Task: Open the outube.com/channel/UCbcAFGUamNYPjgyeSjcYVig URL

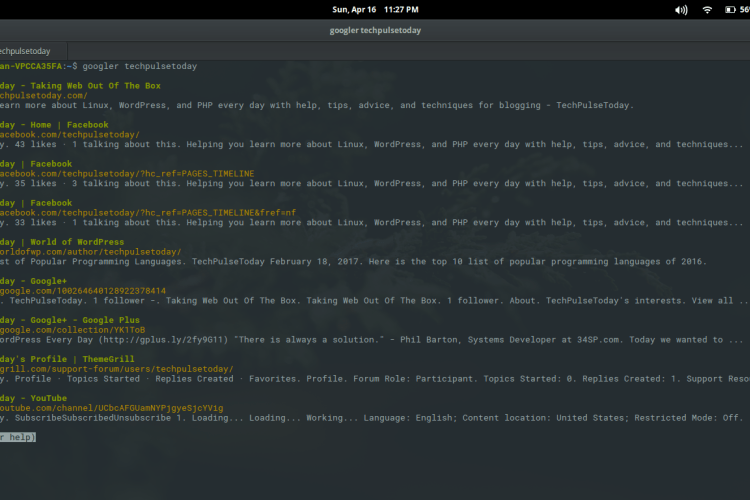Action: [111, 408]
